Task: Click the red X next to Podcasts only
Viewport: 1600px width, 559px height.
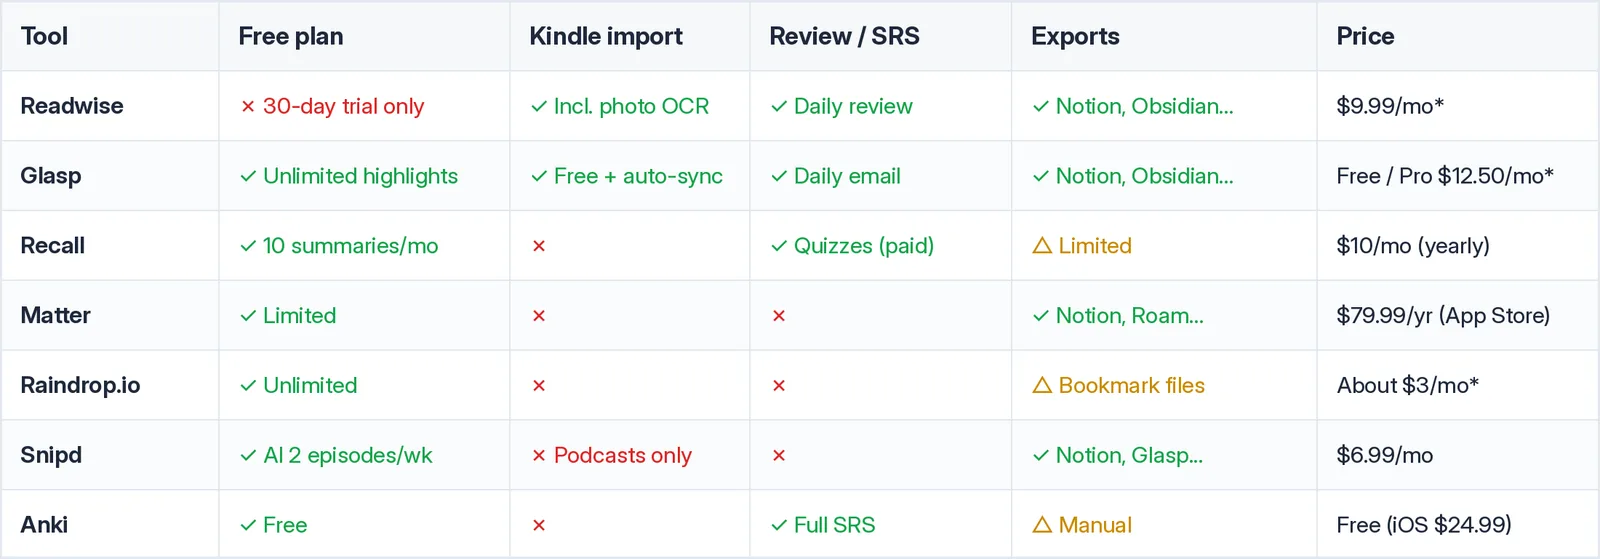Action: click(539, 455)
